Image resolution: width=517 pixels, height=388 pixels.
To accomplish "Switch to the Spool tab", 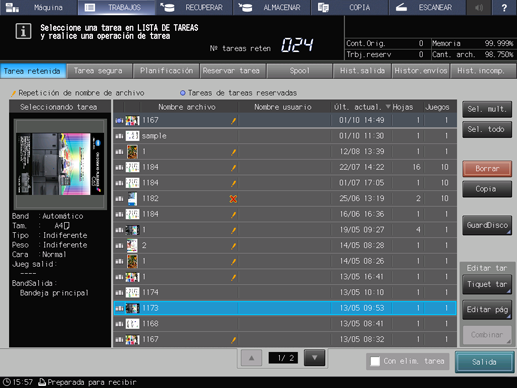I will [299, 71].
